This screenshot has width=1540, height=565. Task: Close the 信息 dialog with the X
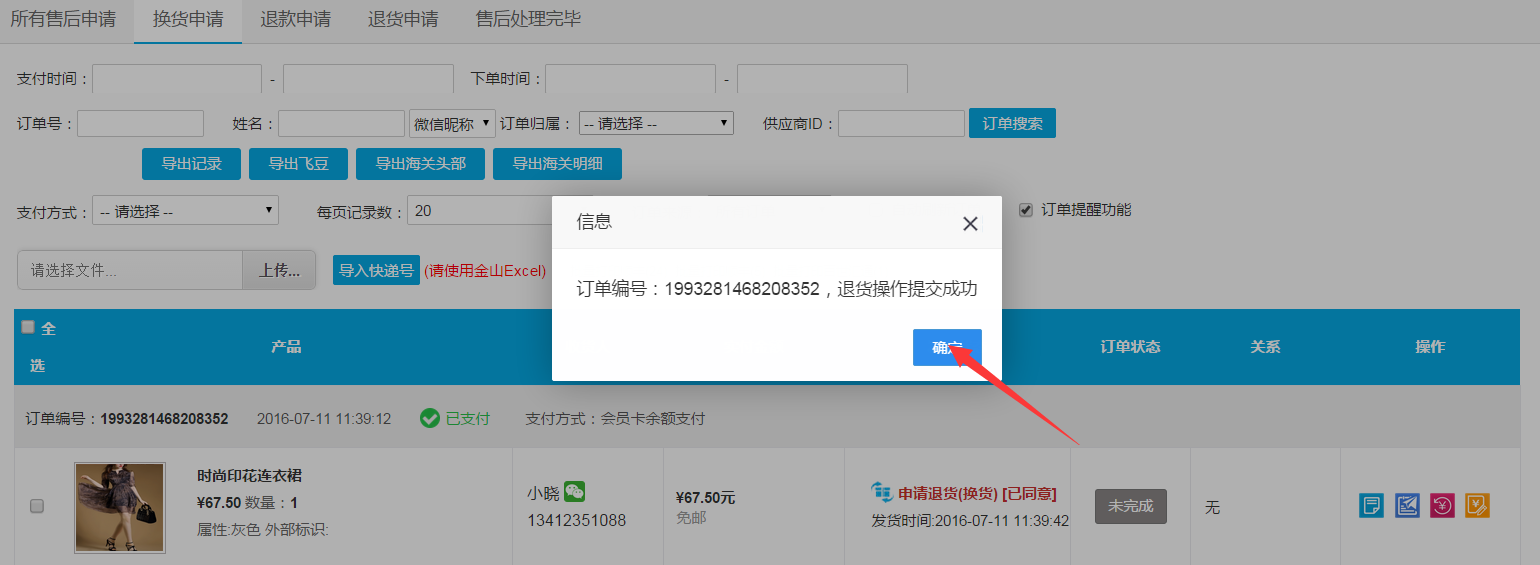tap(970, 223)
